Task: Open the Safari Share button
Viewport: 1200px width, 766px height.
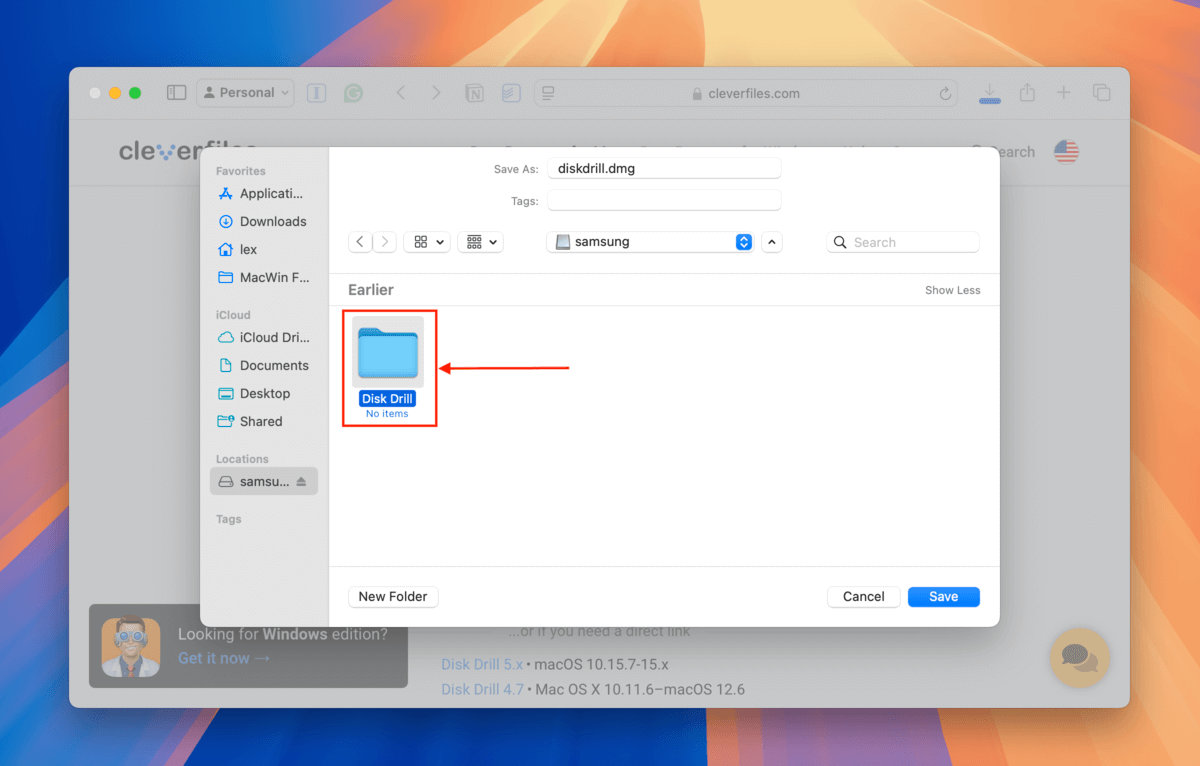Action: [1027, 92]
